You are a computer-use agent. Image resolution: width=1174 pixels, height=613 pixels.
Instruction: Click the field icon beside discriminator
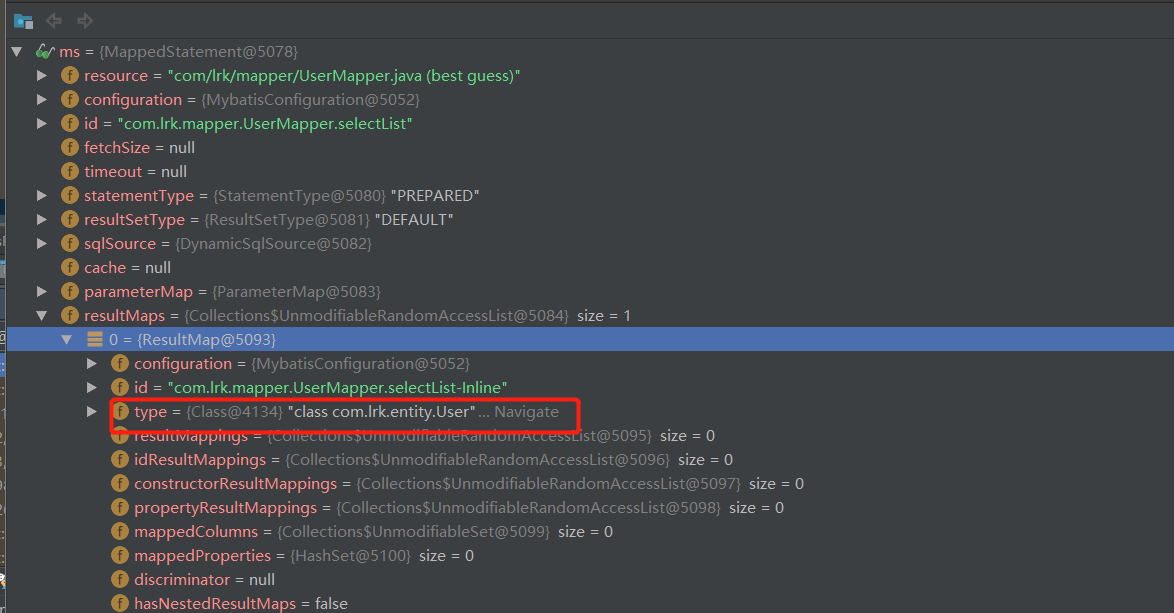(119, 580)
